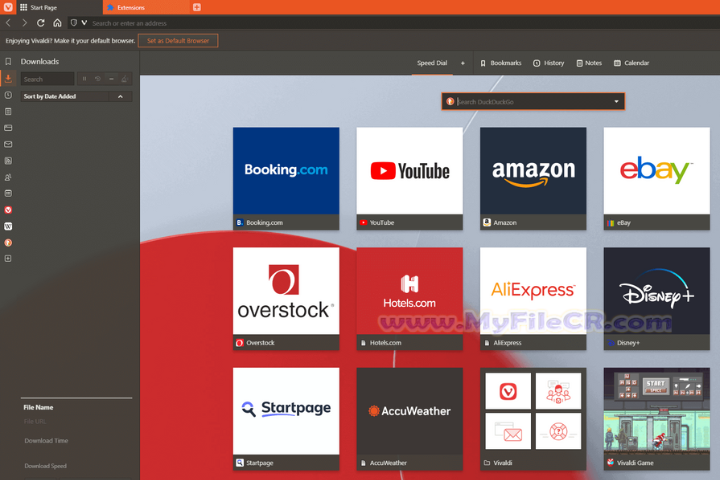720x480 pixels.
Task: Open the Bookmarks panel in sidebar
Action: 8,62
